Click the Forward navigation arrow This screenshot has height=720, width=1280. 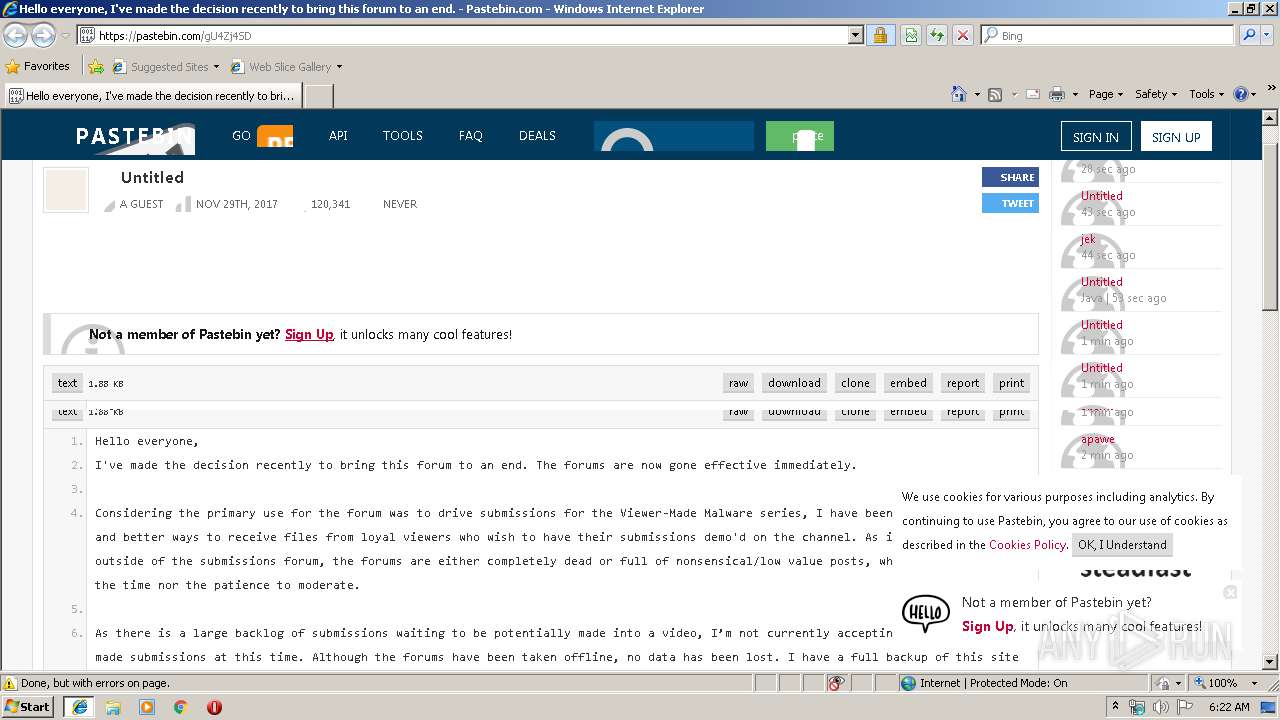click(x=43, y=35)
